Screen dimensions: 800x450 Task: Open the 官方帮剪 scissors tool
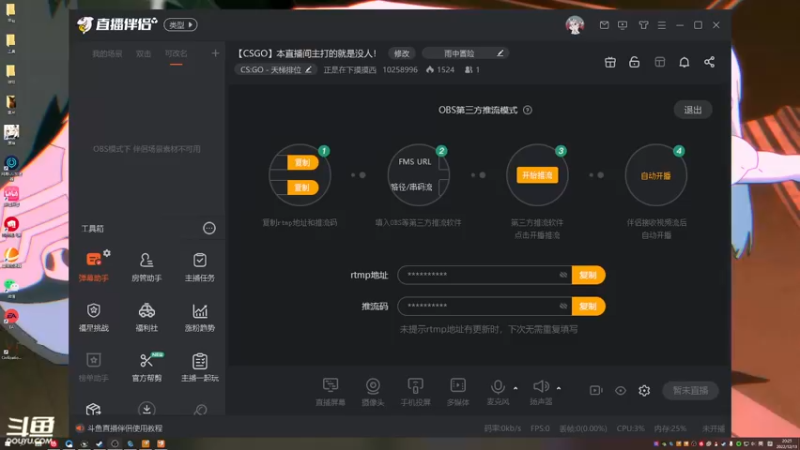[146, 366]
